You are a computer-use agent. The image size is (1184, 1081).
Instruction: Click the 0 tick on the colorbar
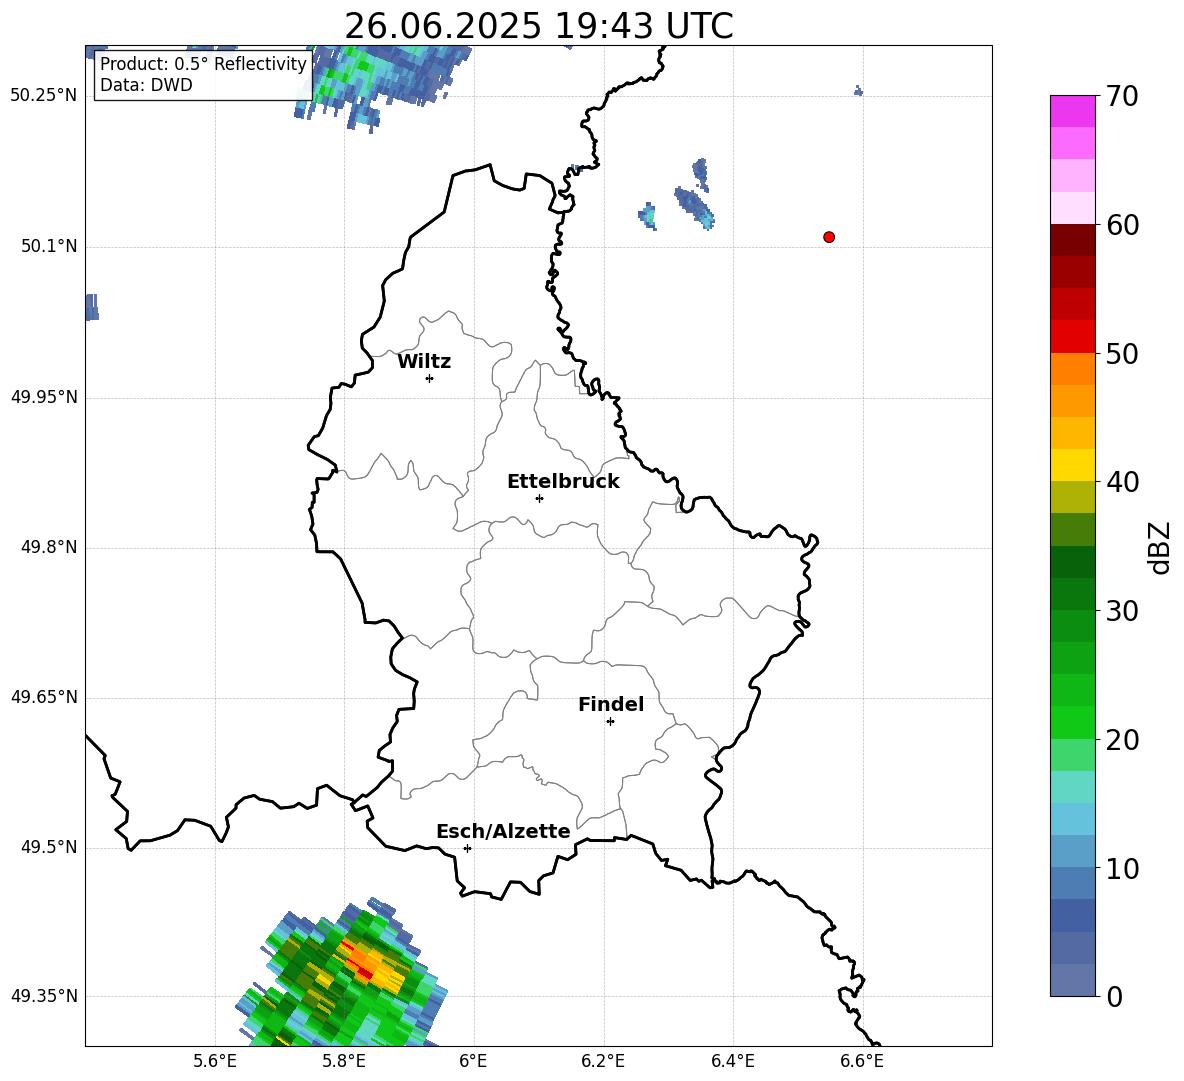pos(1115,996)
